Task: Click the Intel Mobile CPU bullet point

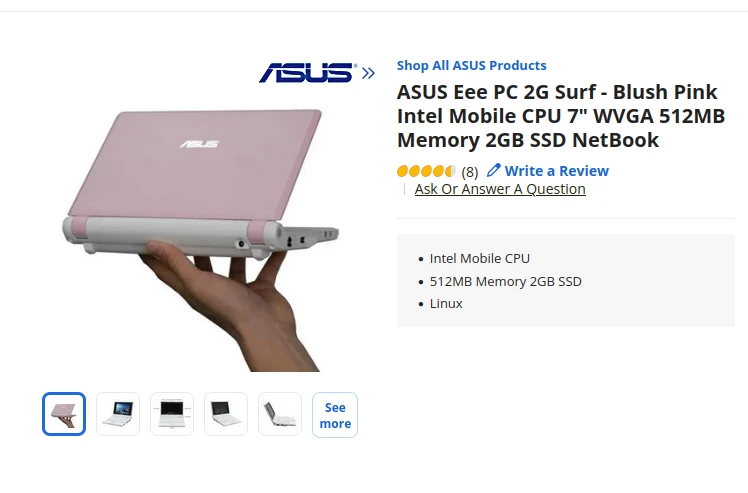Action: (480, 259)
